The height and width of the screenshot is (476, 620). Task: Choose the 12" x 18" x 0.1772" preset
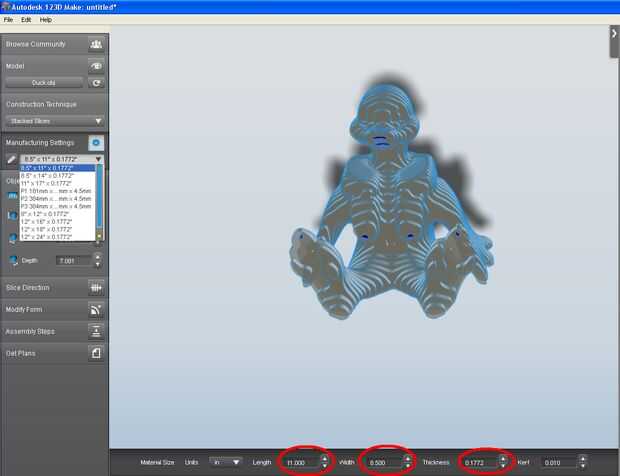click(58, 229)
